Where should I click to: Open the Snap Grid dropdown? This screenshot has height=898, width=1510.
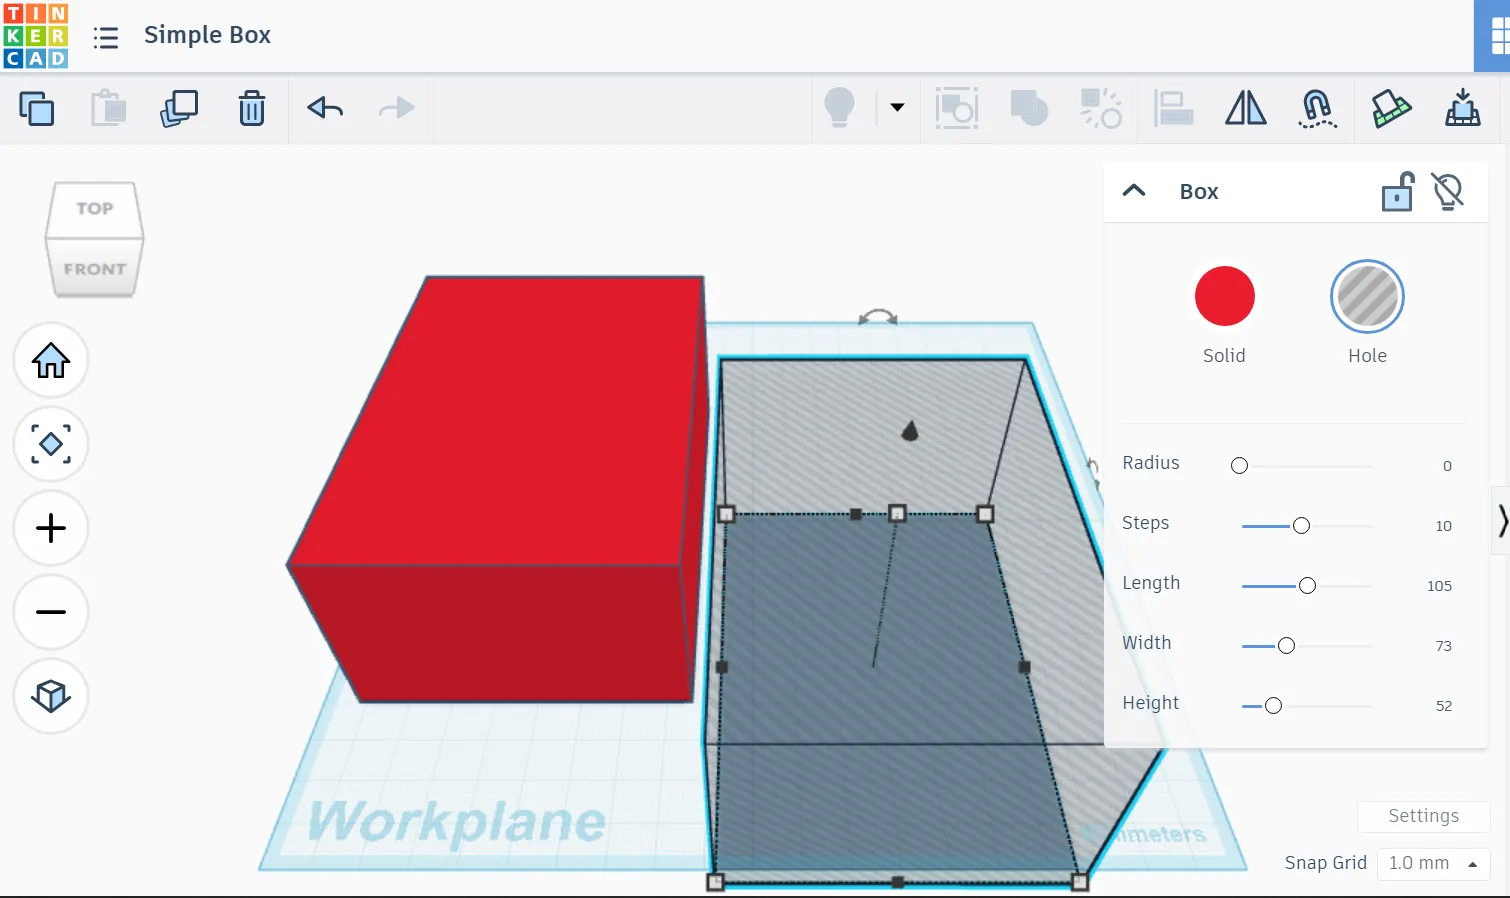point(1433,863)
